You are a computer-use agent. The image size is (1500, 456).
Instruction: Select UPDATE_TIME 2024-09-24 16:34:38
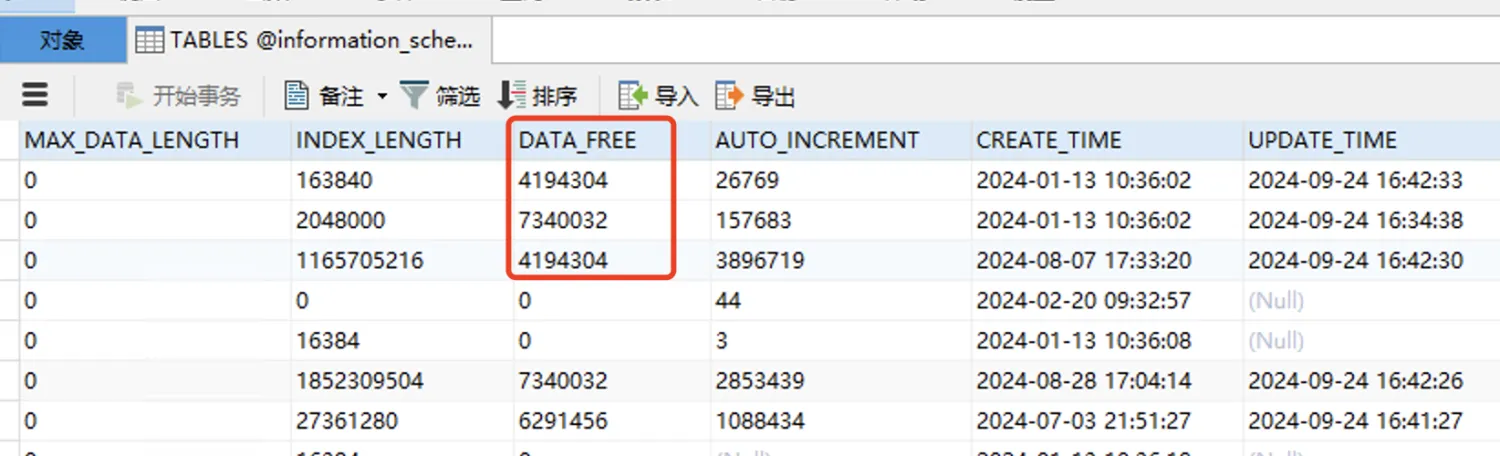[x=1372, y=220]
